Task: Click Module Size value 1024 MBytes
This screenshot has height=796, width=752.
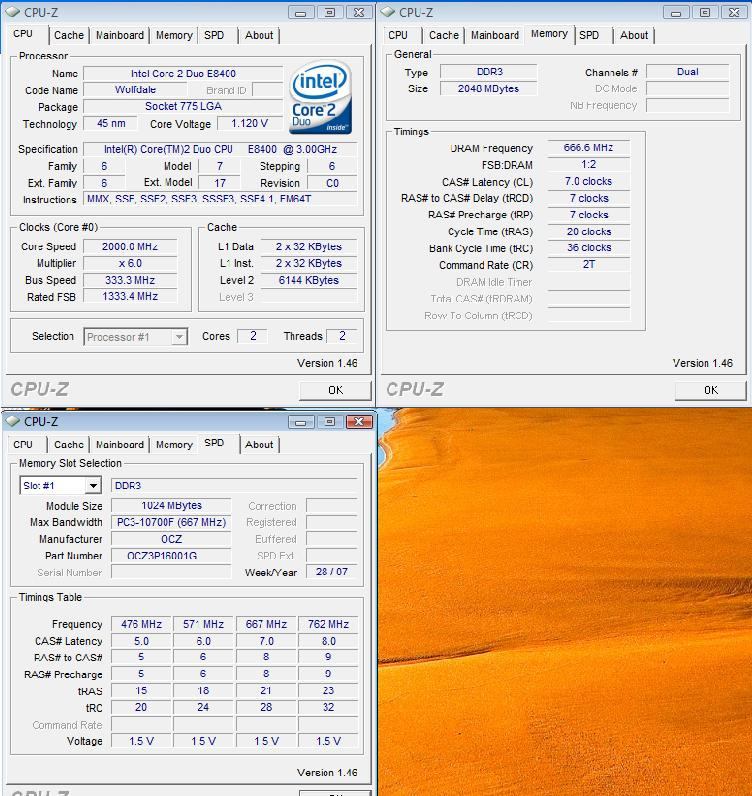Action: pyautogui.click(x=171, y=506)
